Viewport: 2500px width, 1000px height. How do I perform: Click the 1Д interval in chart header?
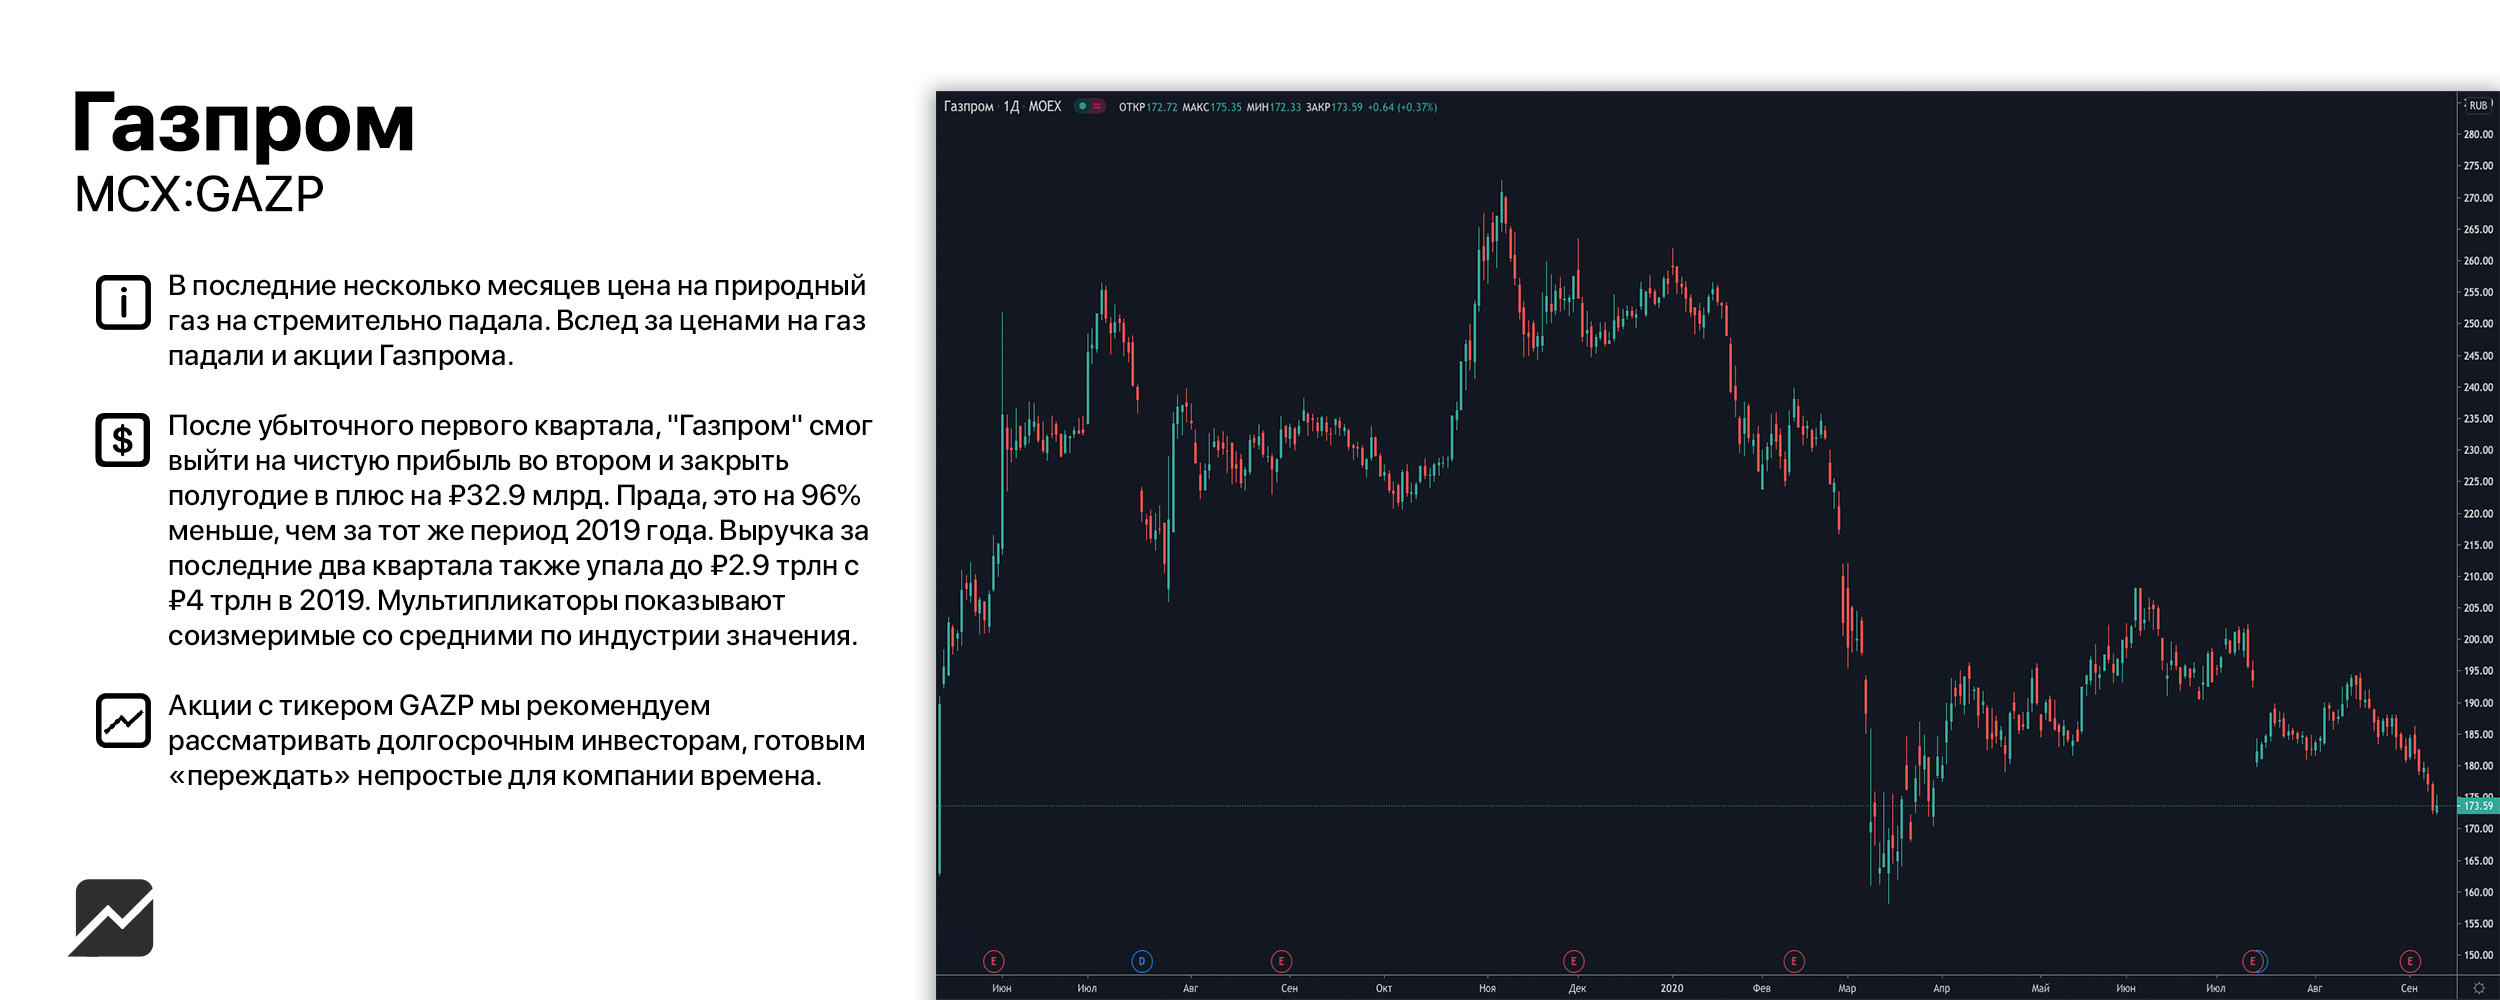(x=1011, y=106)
